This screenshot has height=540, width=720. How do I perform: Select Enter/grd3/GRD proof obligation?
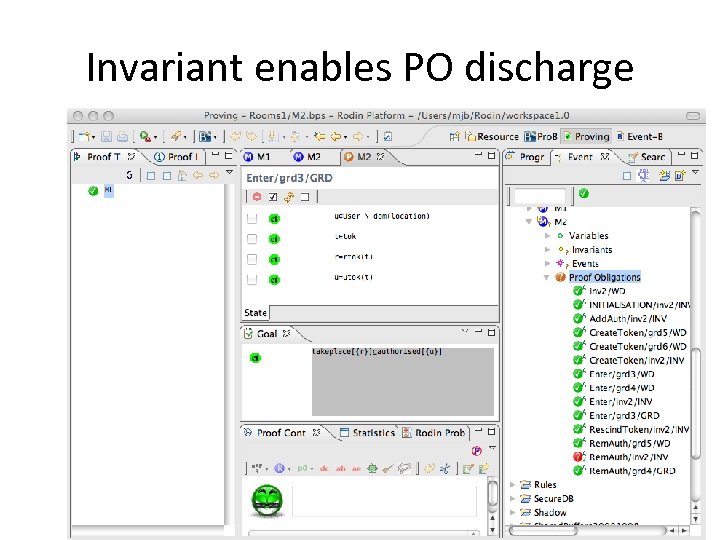pyautogui.click(x=617, y=416)
